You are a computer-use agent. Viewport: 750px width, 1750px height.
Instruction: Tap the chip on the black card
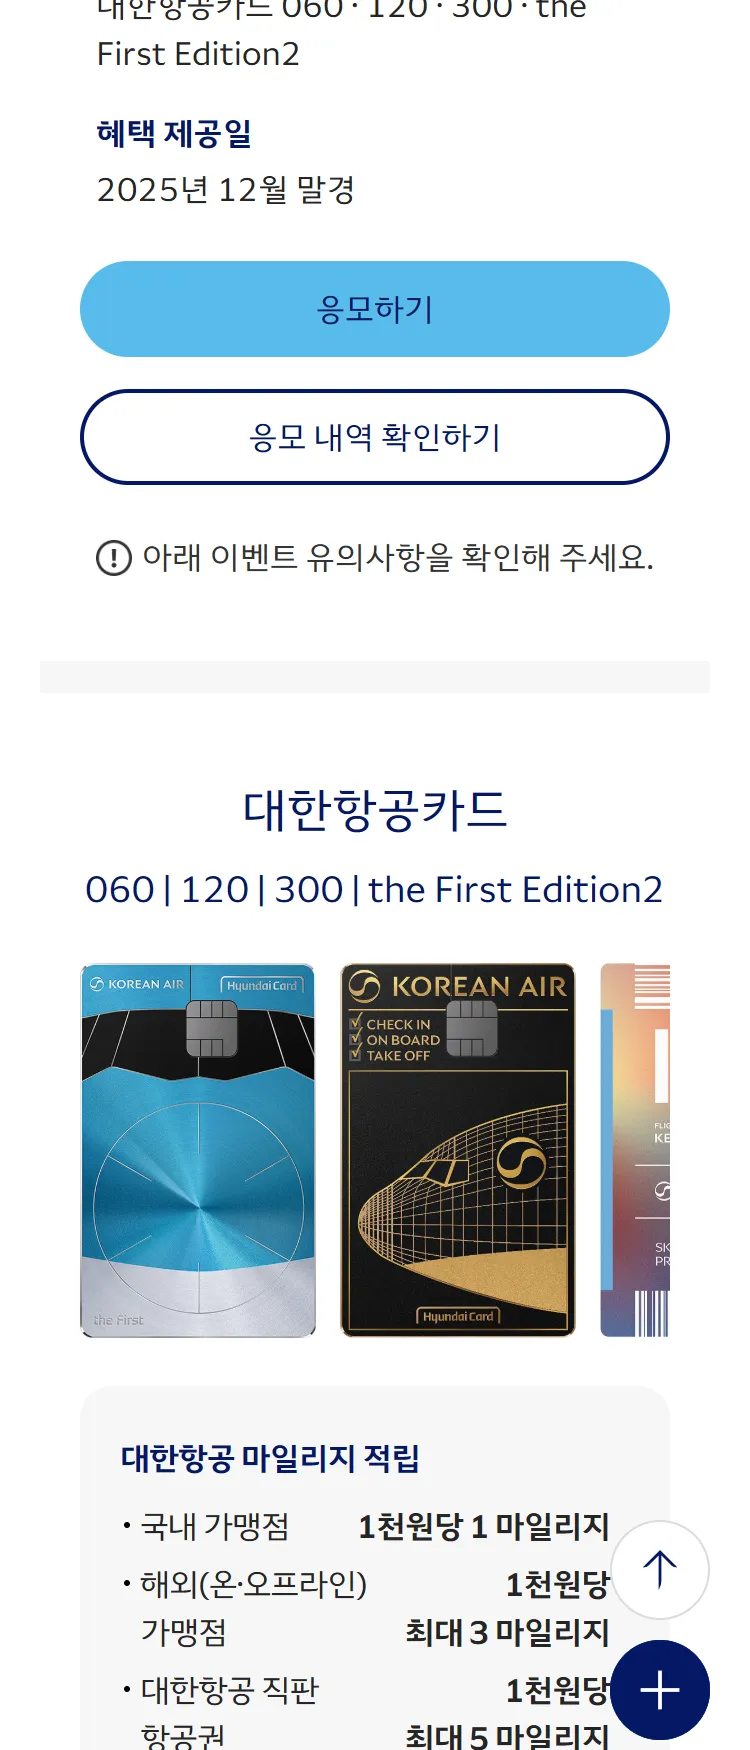tap(472, 1028)
